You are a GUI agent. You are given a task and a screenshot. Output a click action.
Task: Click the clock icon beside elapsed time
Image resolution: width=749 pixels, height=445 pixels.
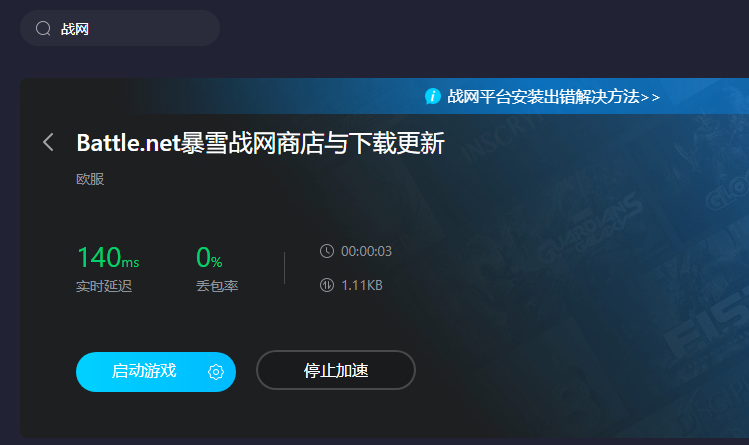click(327, 251)
